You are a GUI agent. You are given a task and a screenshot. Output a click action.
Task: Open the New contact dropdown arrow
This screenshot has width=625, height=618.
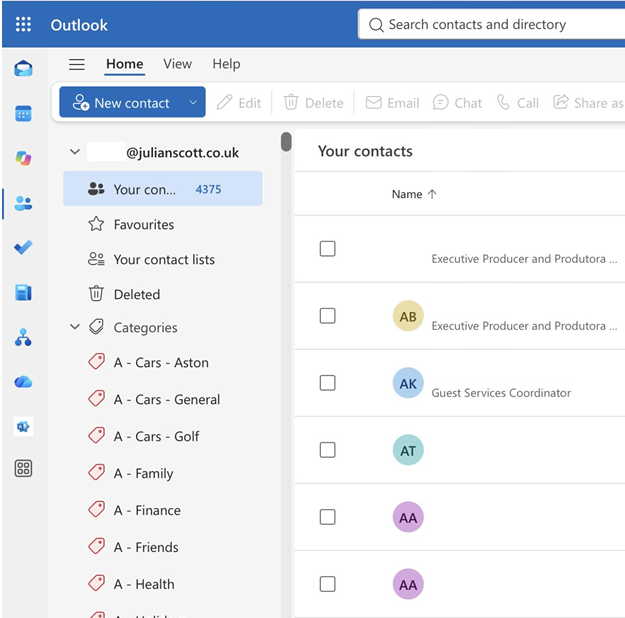193,102
